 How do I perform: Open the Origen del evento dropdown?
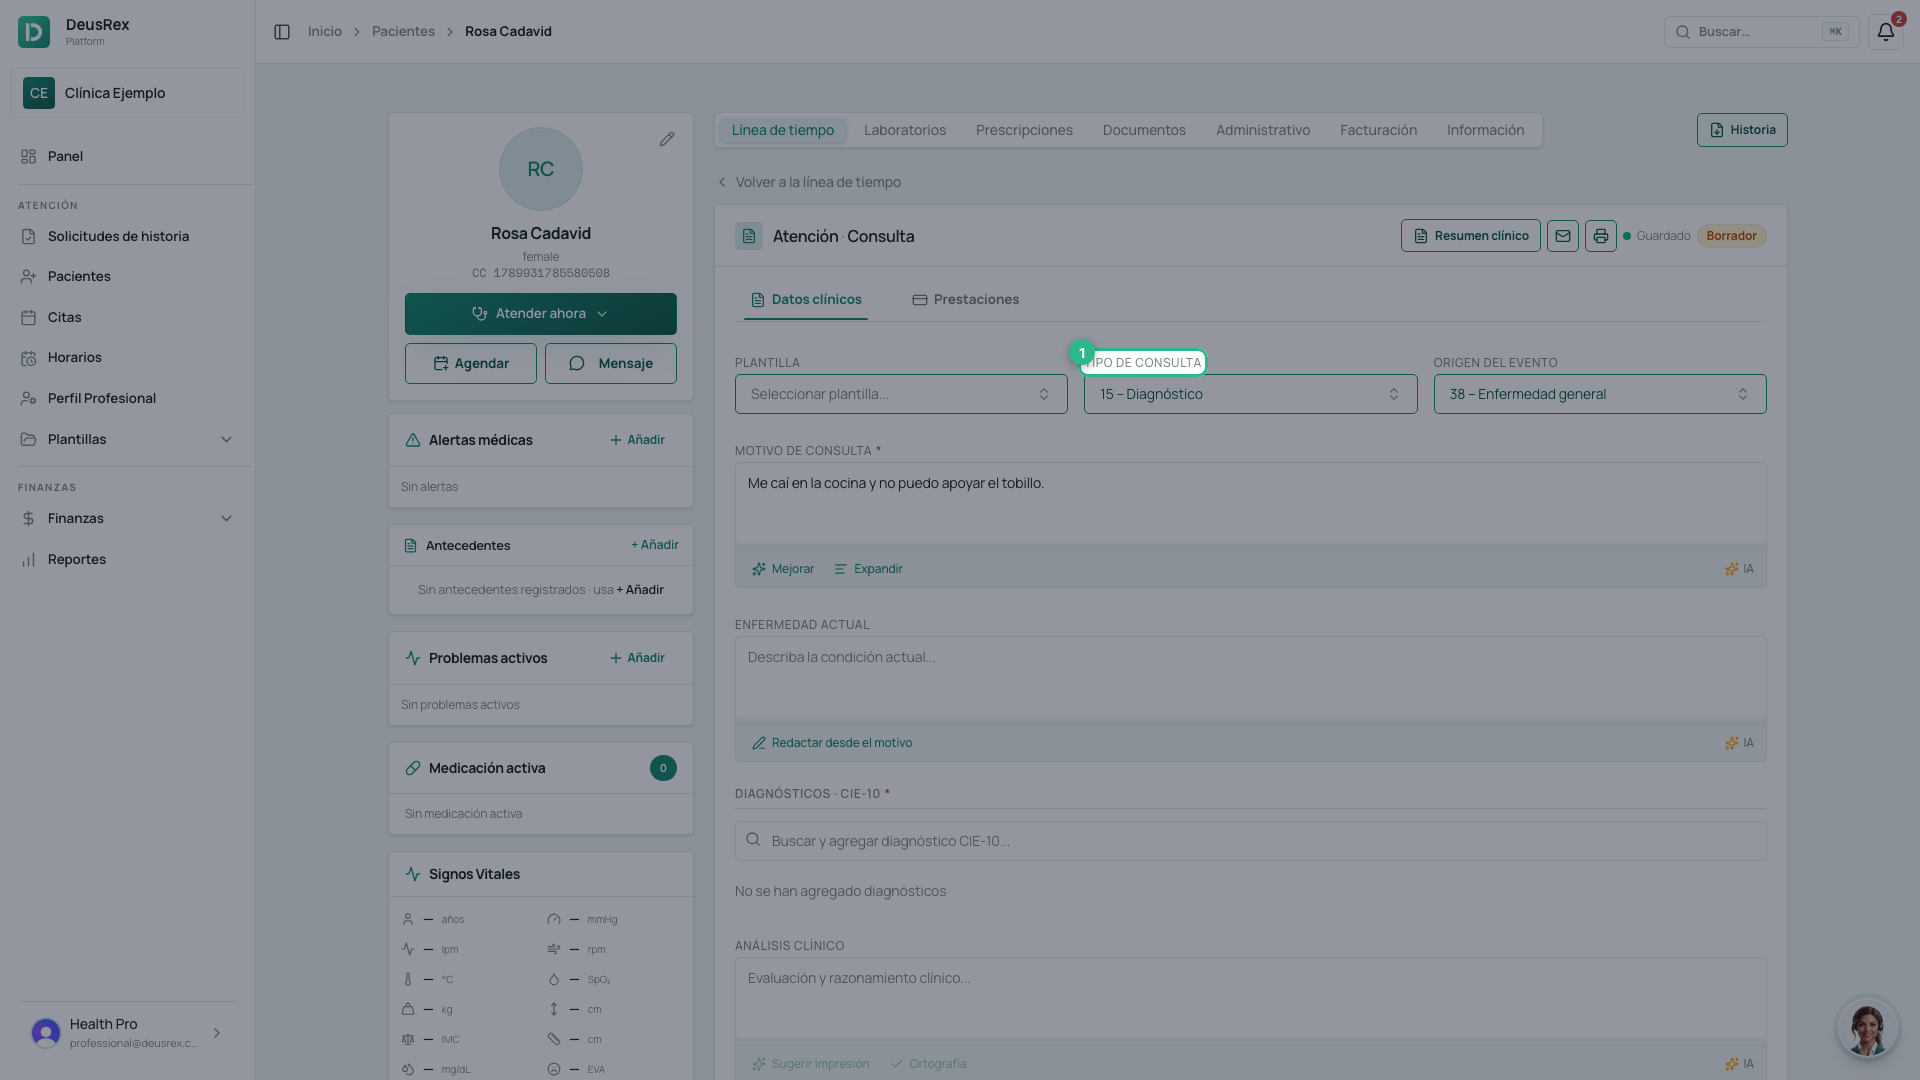click(1600, 394)
